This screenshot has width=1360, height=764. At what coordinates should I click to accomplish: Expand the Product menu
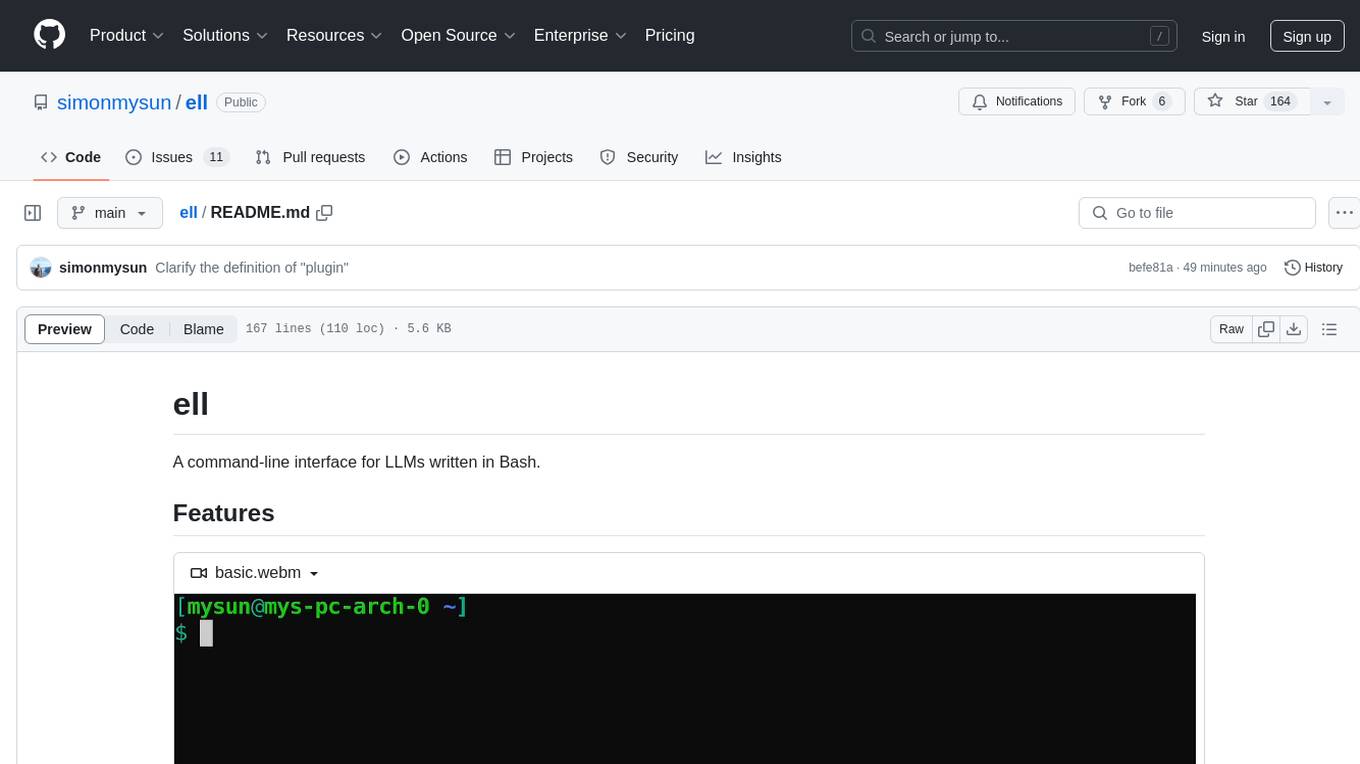pos(127,35)
